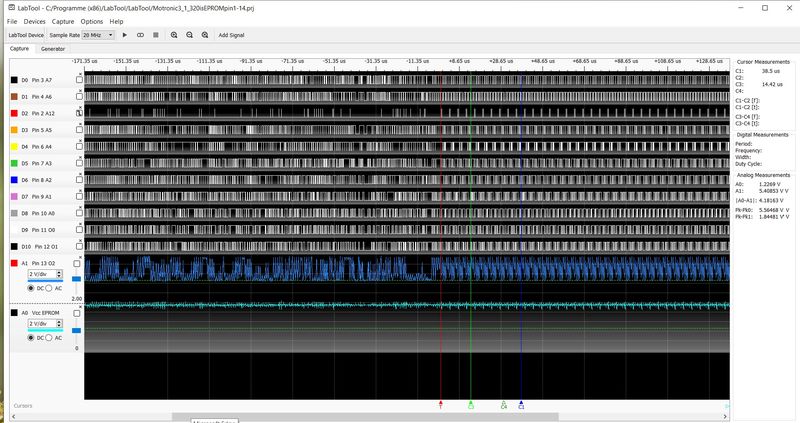Click the black color swatch for A0 Vcc EPROM
Viewport: 800px width, 423px height.
[x=14, y=313]
